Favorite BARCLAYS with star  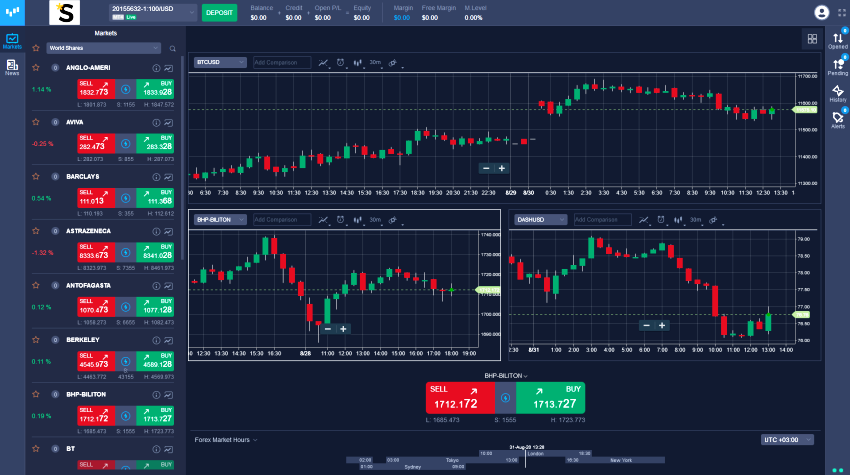click(36, 176)
